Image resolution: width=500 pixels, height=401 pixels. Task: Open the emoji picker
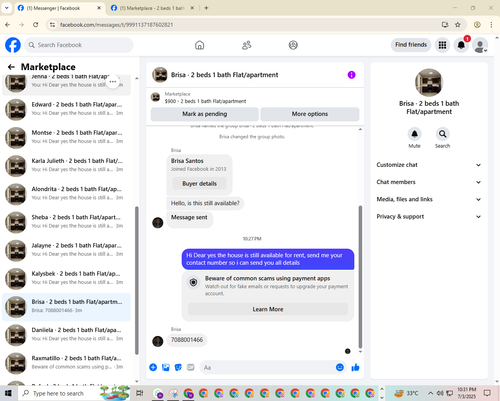(340, 367)
